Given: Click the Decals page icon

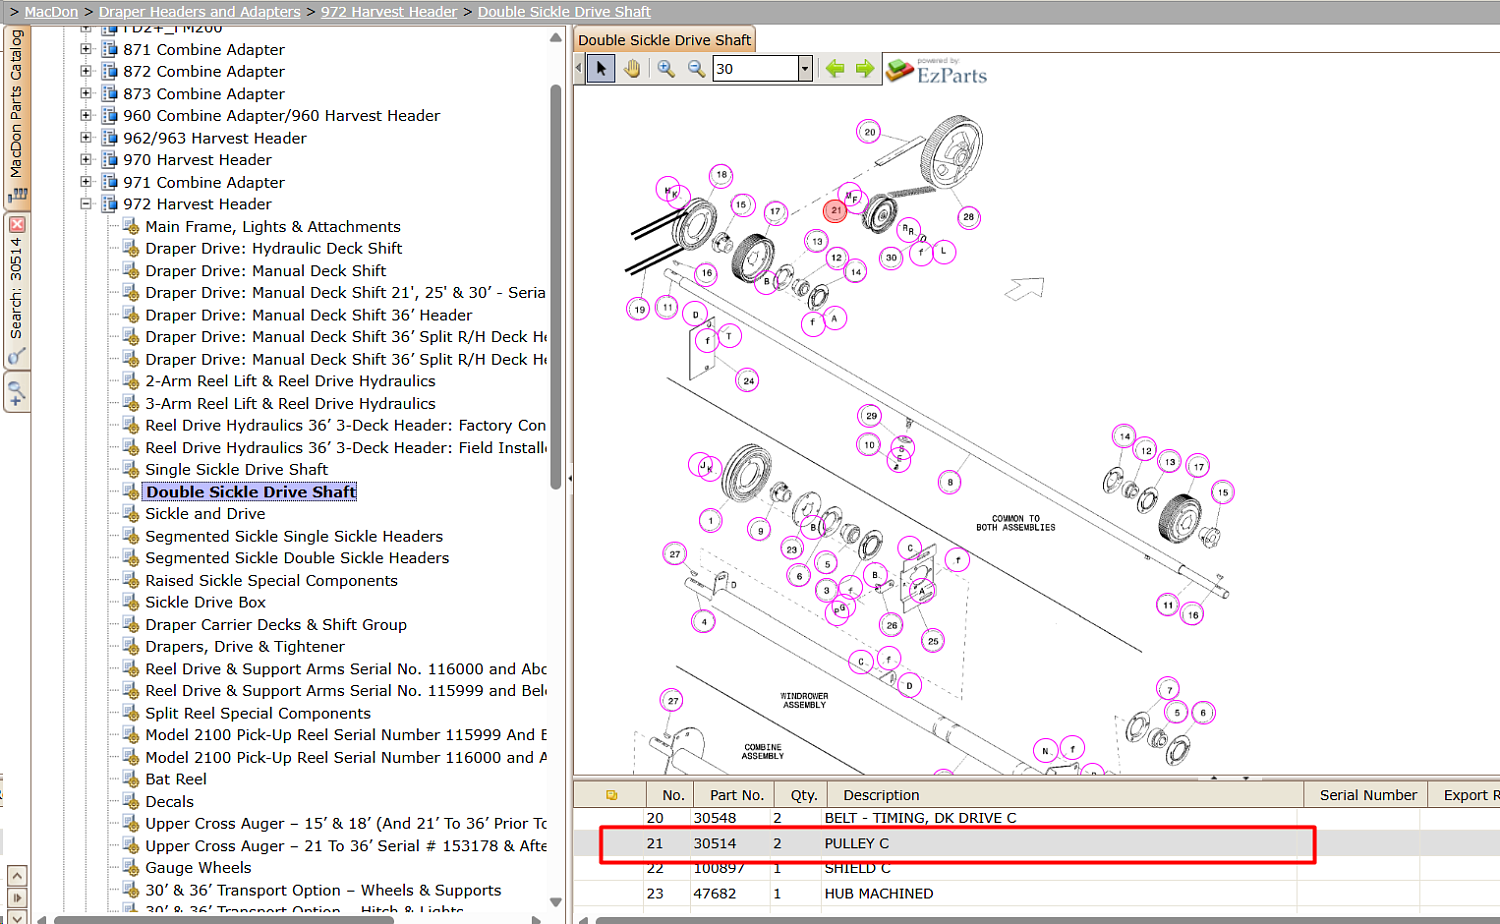Looking at the screenshot, I should point(131,802).
